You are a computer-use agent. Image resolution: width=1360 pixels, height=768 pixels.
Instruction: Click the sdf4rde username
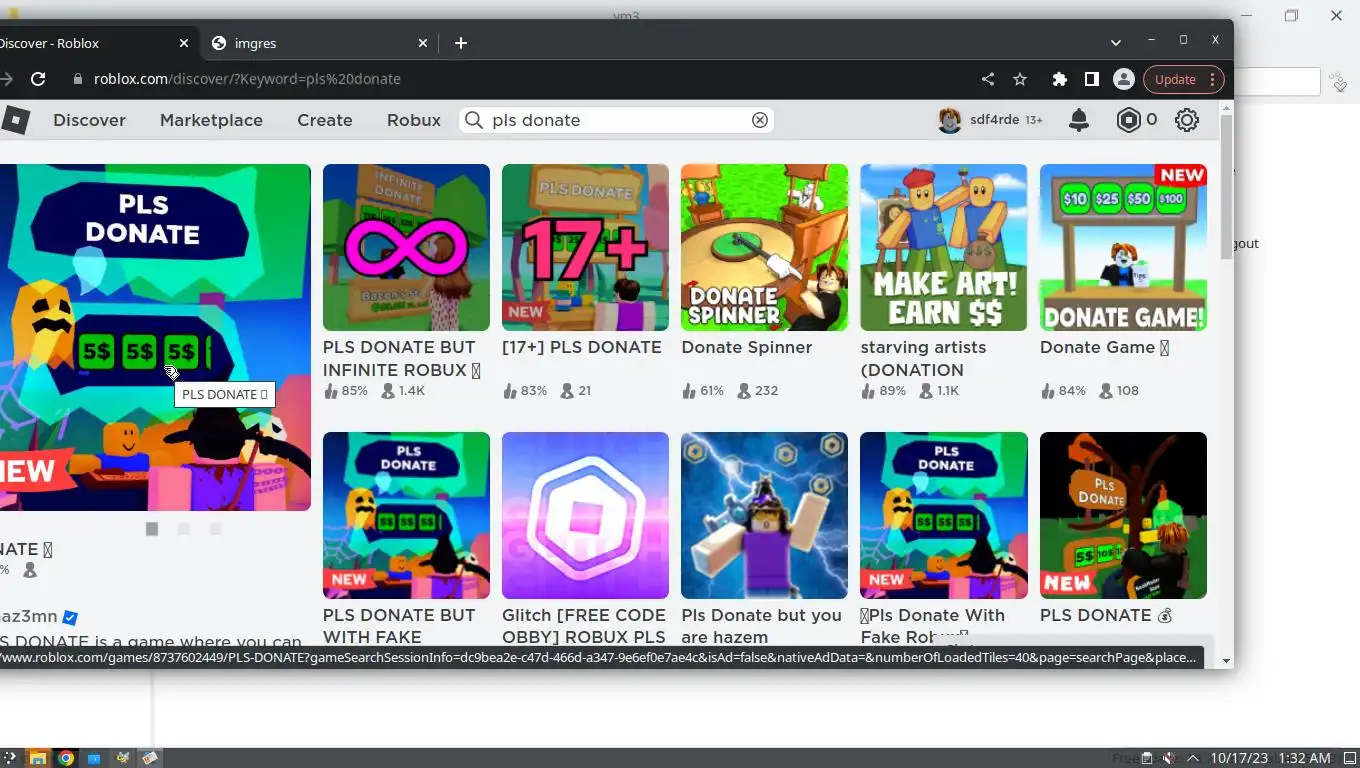994,120
